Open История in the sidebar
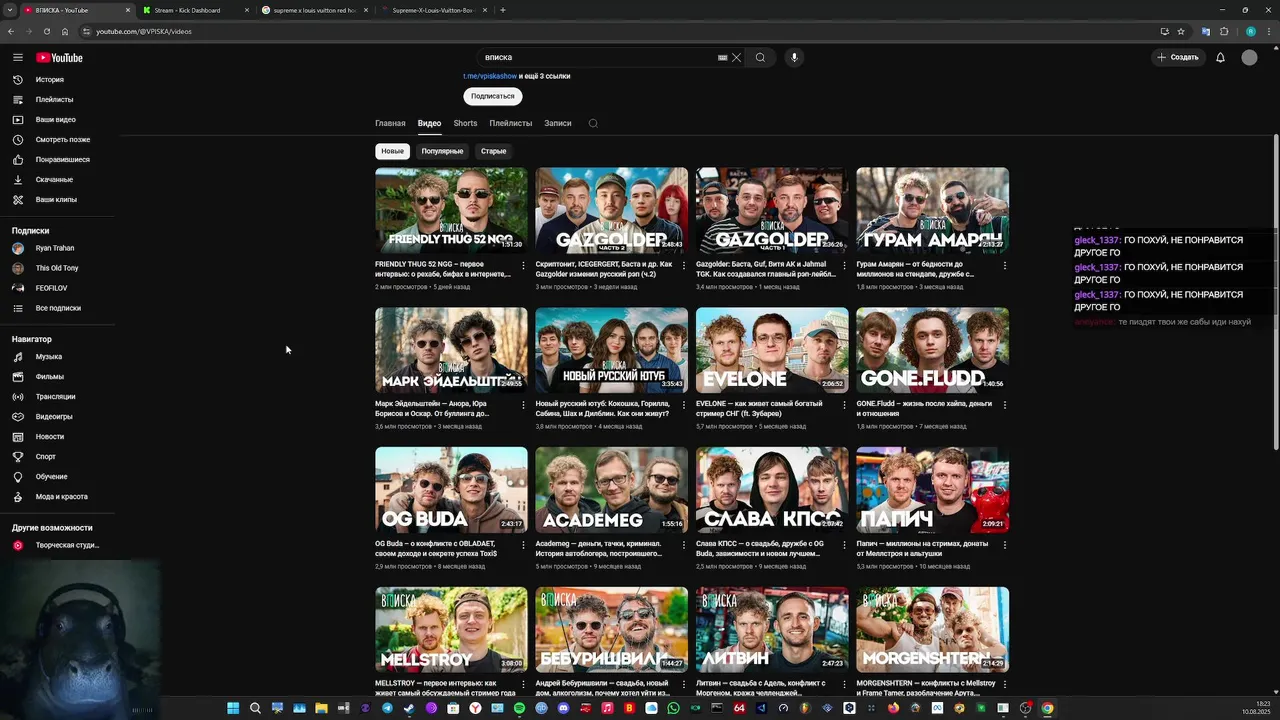Screen dimensions: 1280x720 pos(57,80)
